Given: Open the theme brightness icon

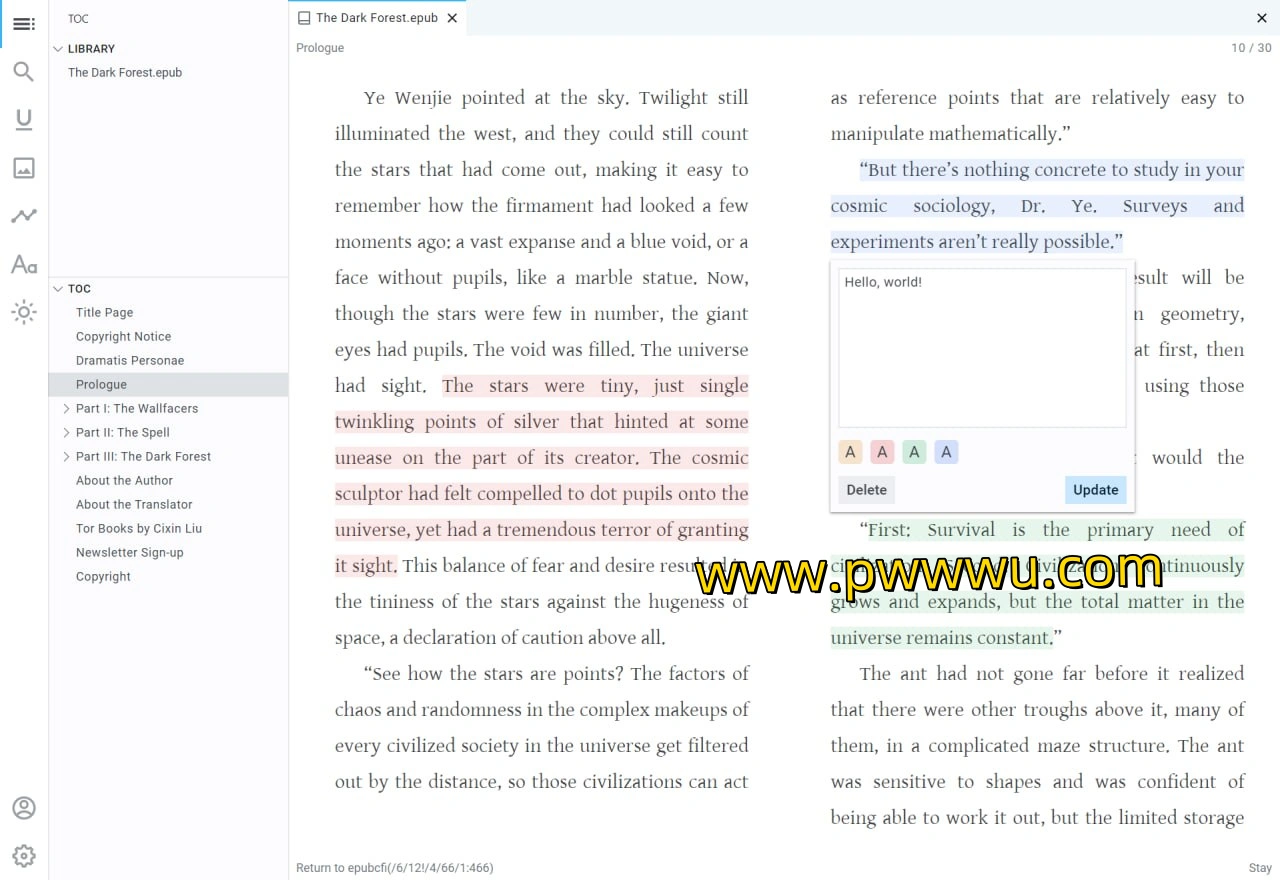Looking at the screenshot, I should (x=24, y=312).
